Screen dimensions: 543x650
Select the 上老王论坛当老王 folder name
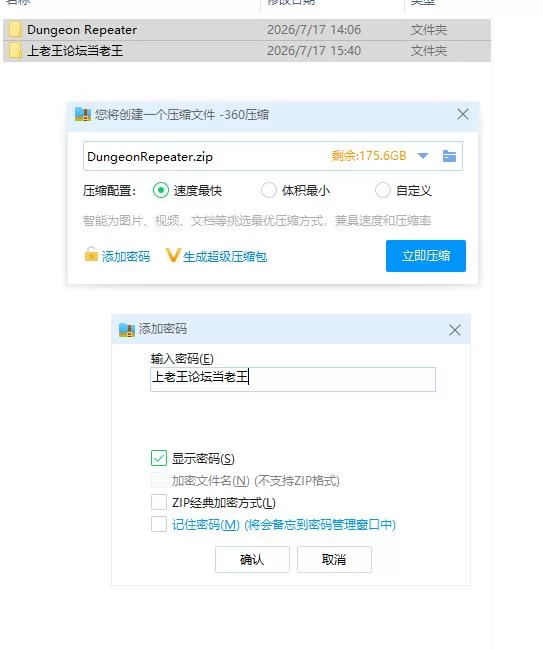point(75,51)
